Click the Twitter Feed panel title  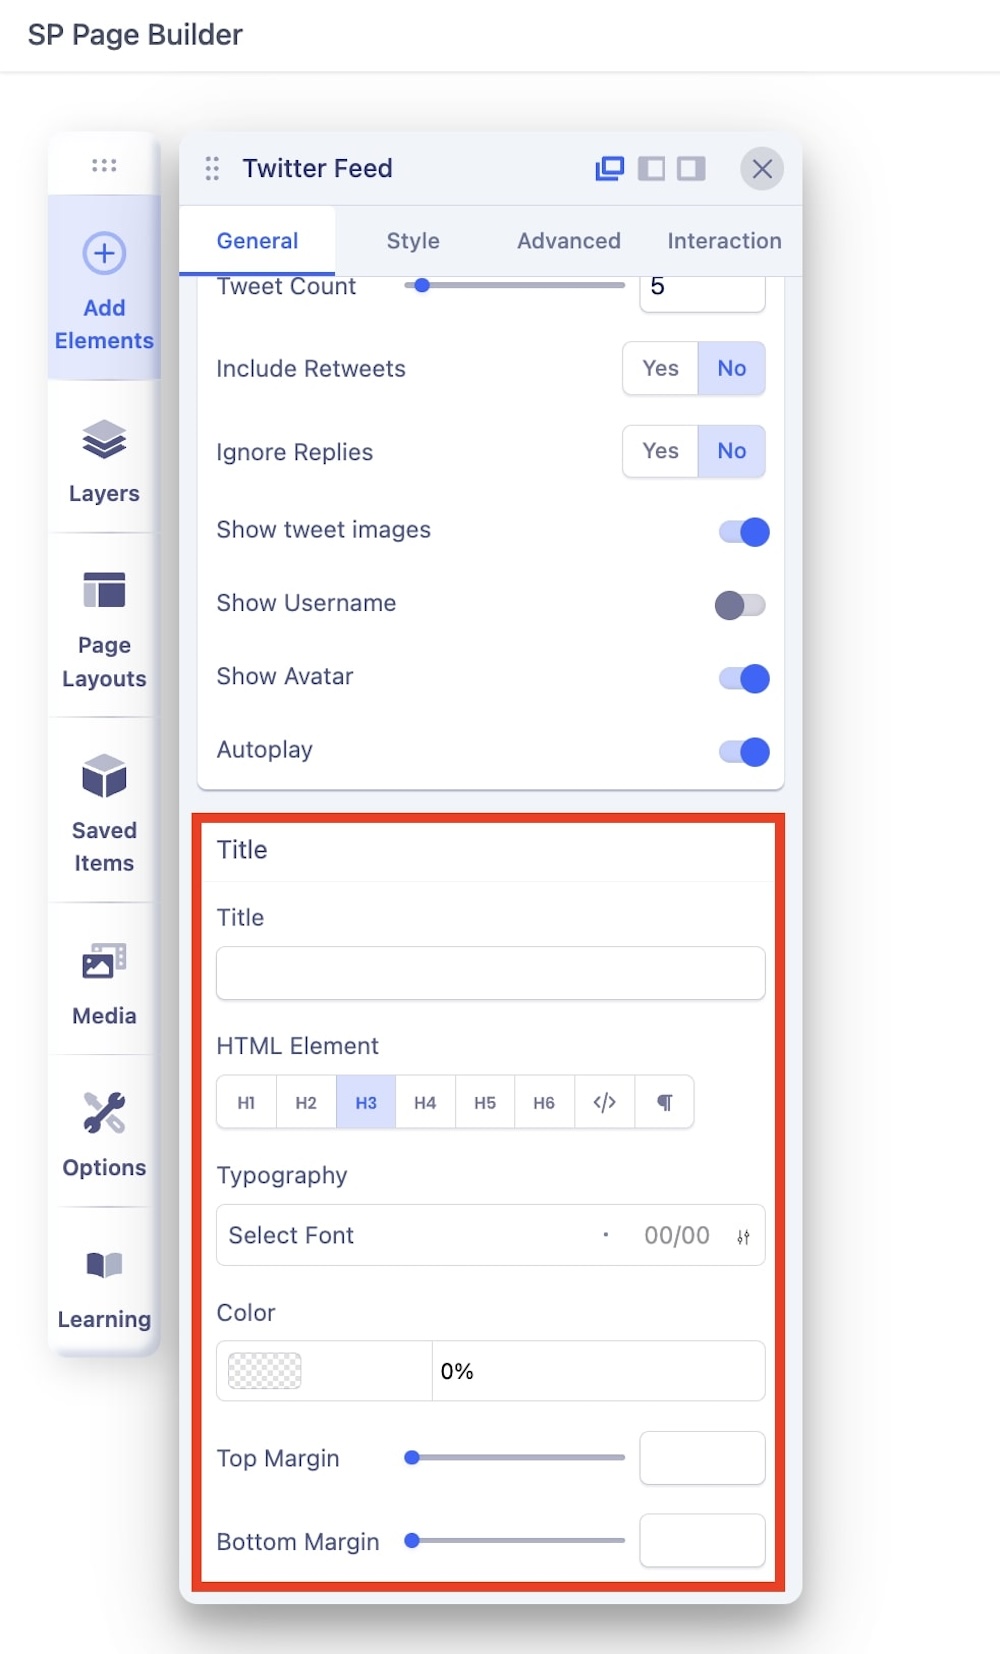tap(317, 168)
